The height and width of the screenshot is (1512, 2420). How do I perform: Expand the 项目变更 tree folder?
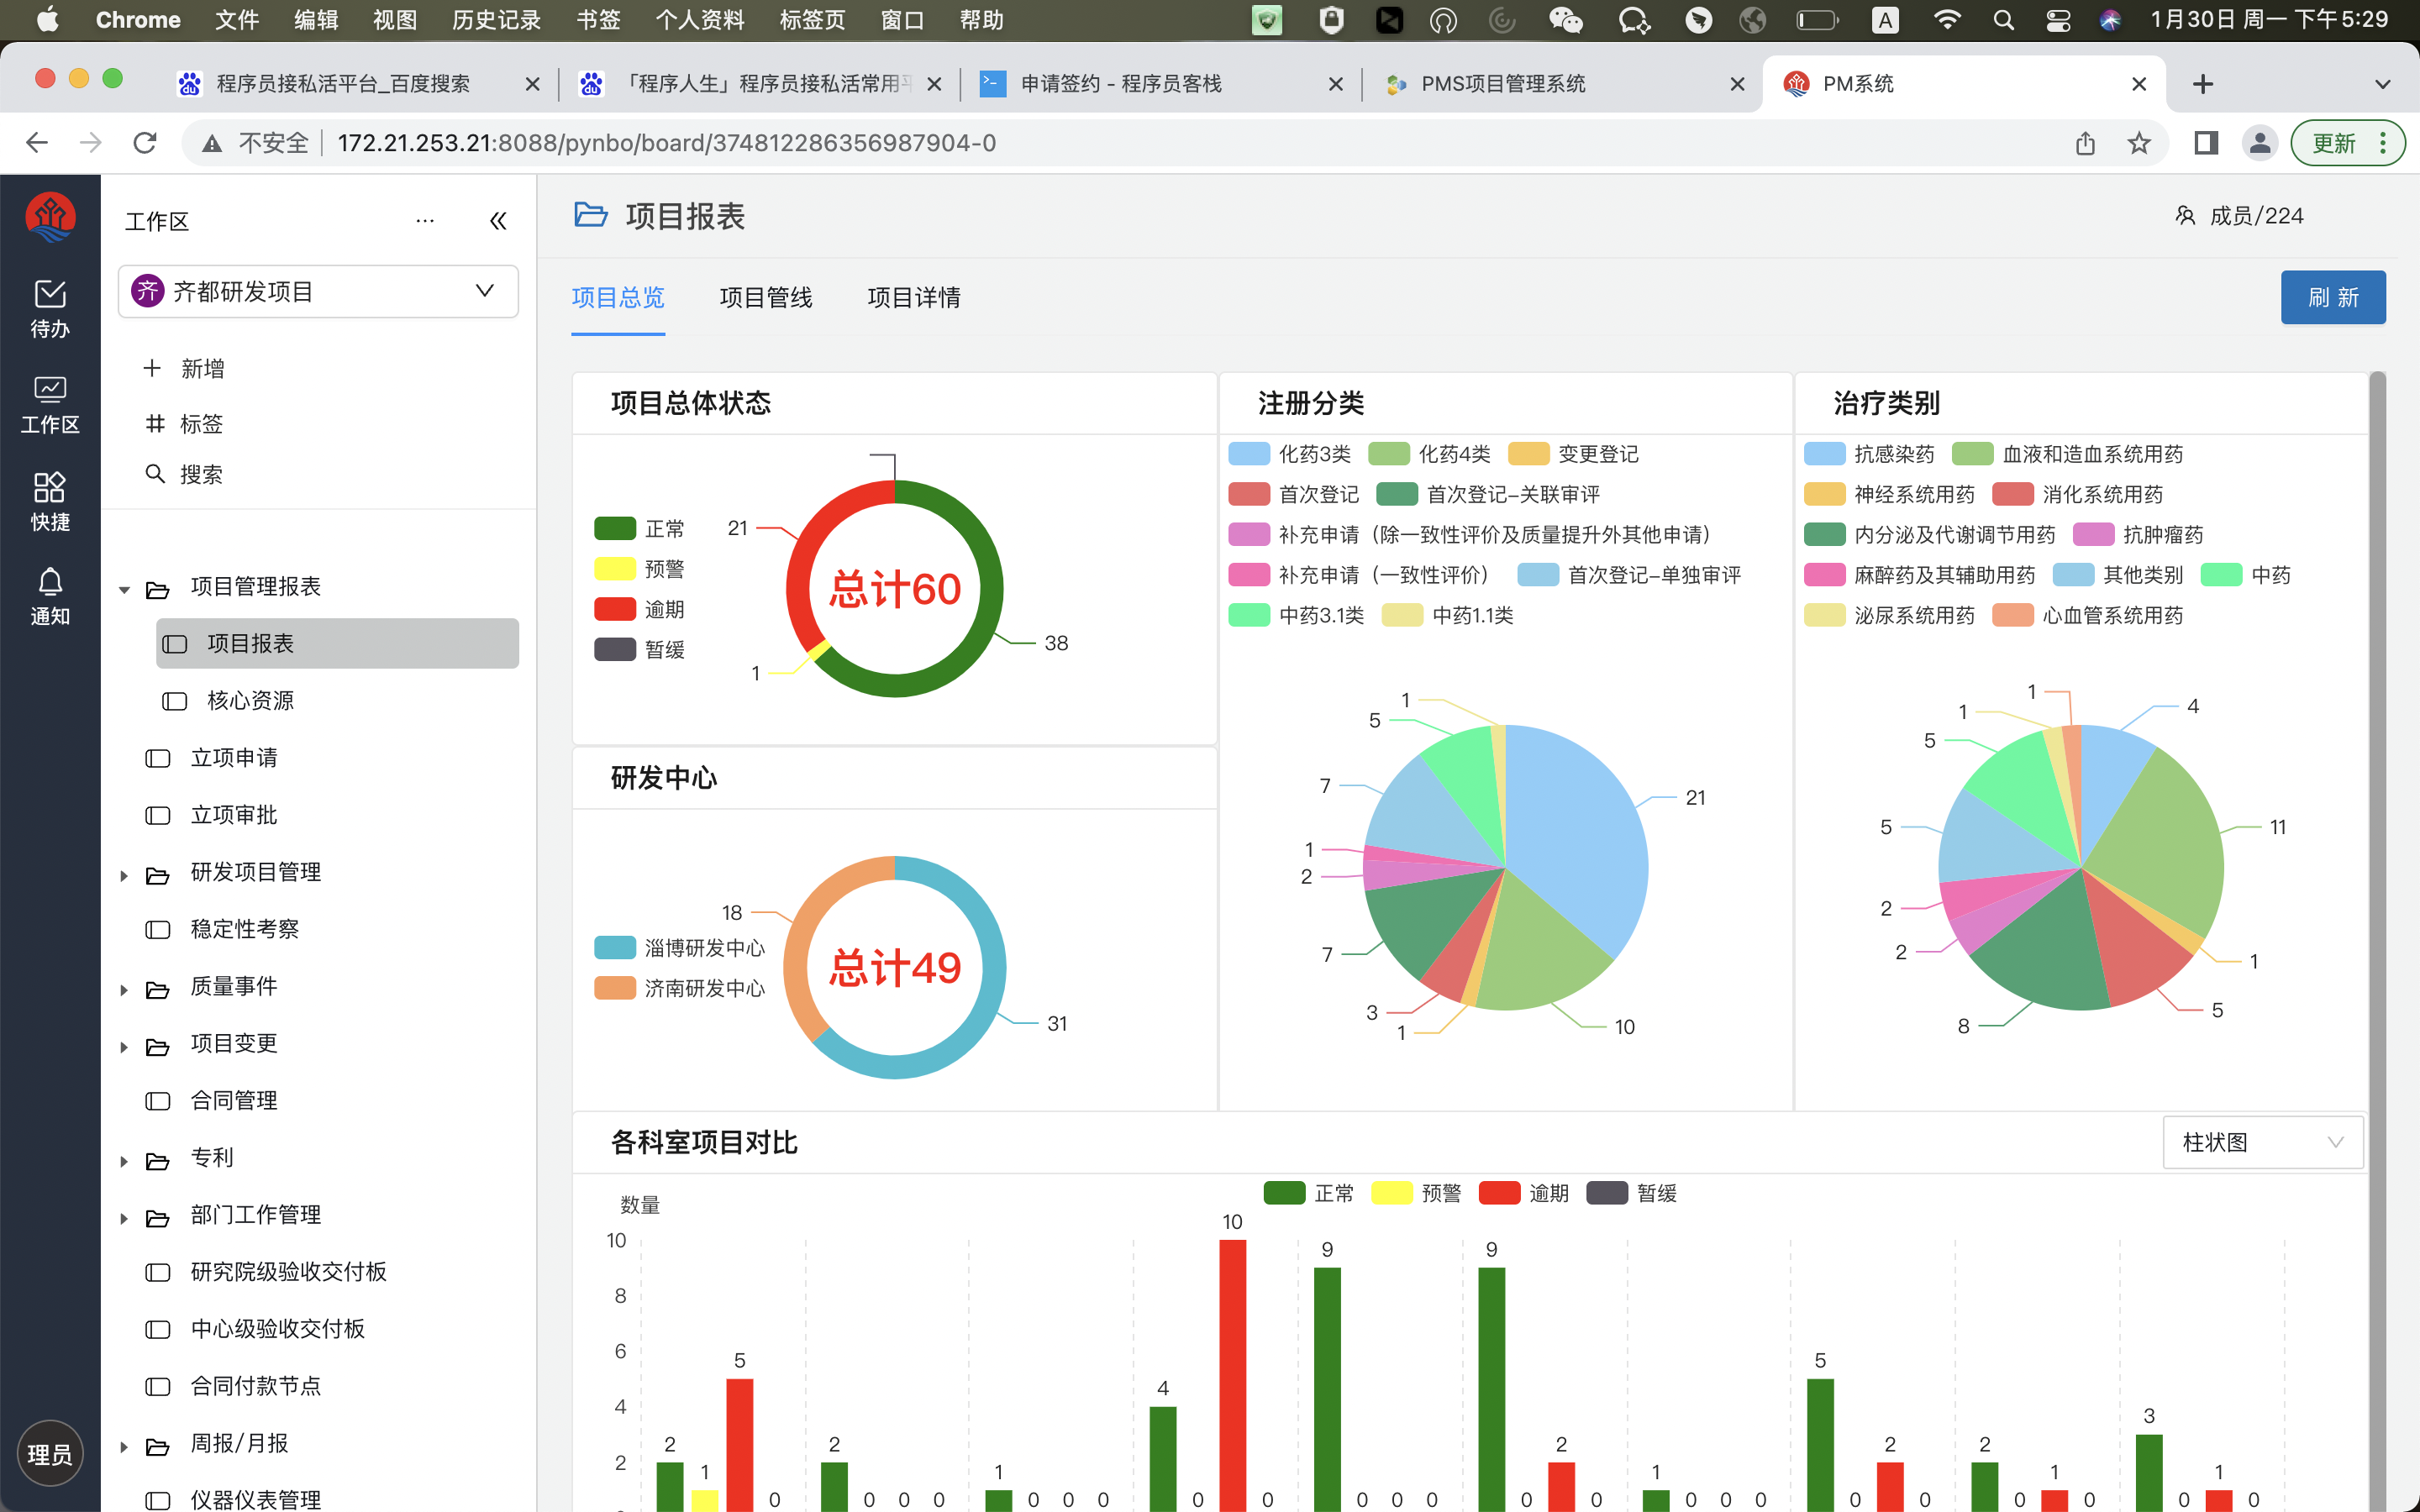[x=124, y=1047]
